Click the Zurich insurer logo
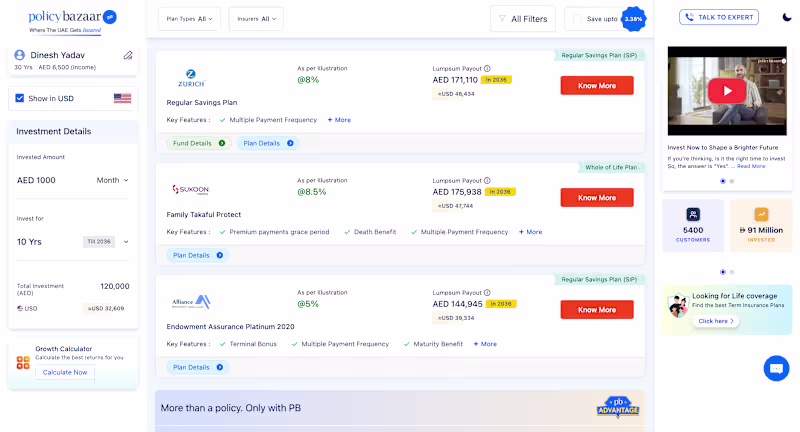Screen dimensions: 800x432 (191, 78)
